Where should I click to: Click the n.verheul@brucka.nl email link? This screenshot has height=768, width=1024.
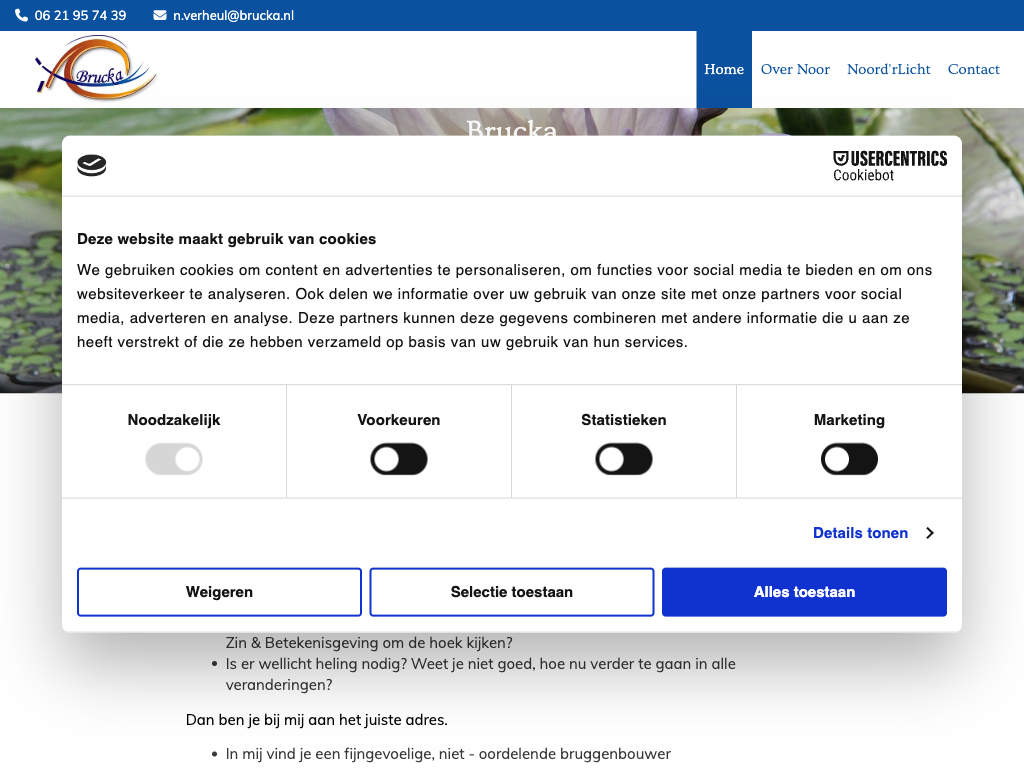click(233, 15)
